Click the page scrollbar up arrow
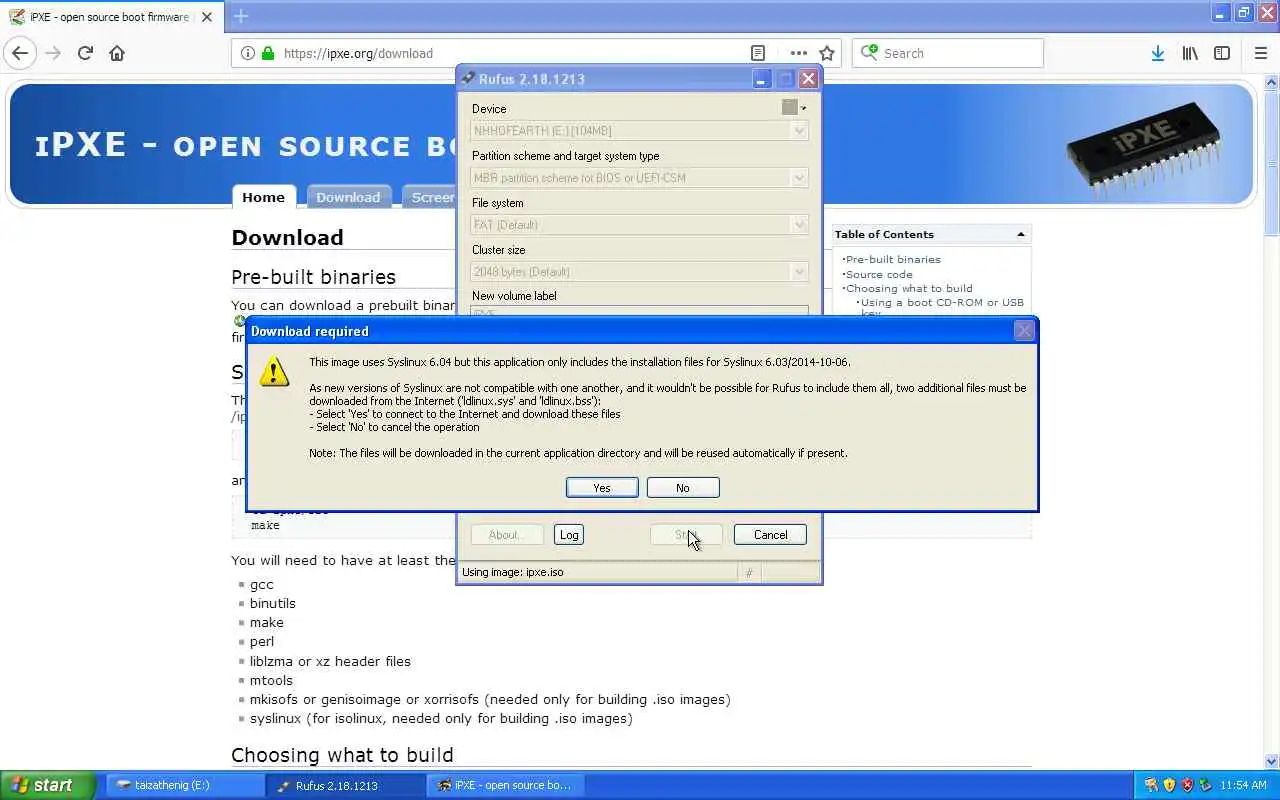 point(1271,82)
